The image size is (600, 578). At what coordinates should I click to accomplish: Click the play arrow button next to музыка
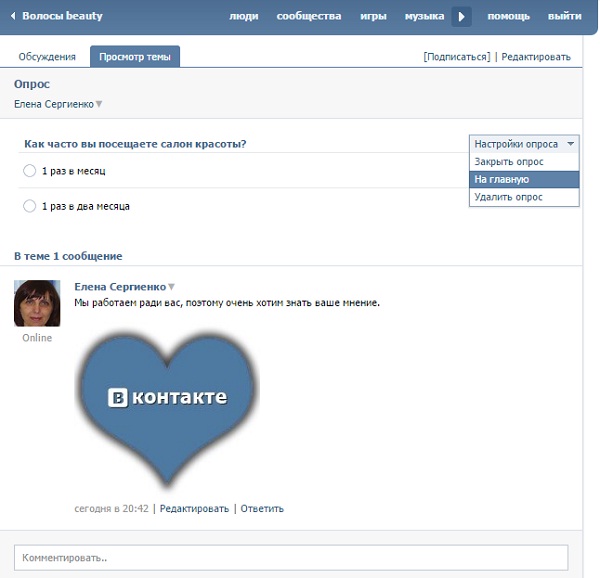tap(461, 16)
